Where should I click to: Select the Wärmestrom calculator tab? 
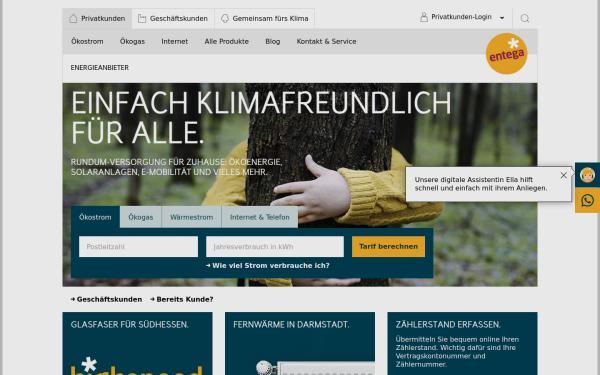(x=192, y=217)
